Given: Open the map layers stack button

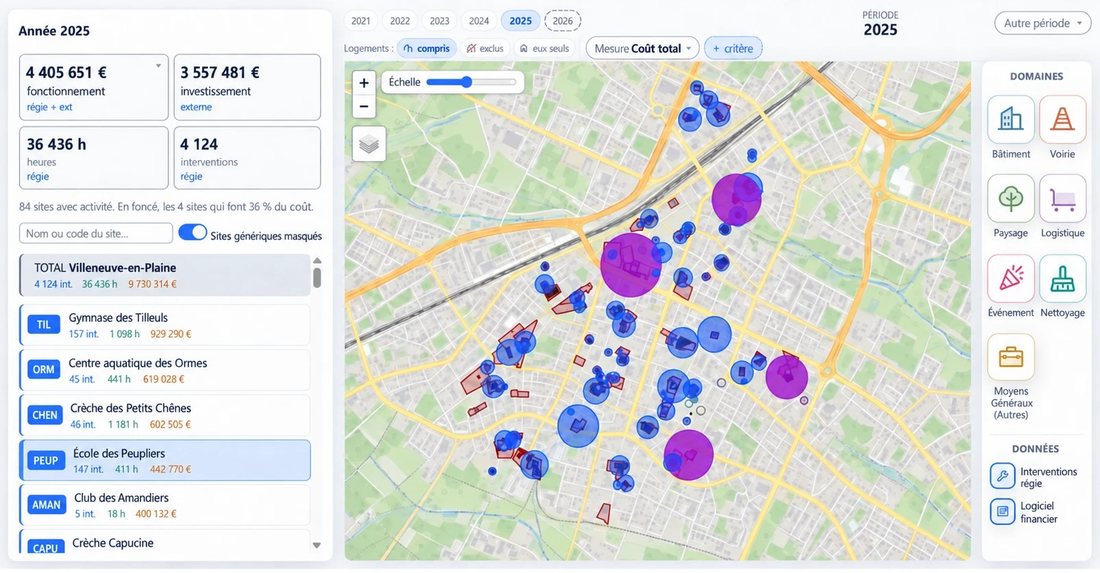Looking at the screenshot, I should [x=369, y=144].
